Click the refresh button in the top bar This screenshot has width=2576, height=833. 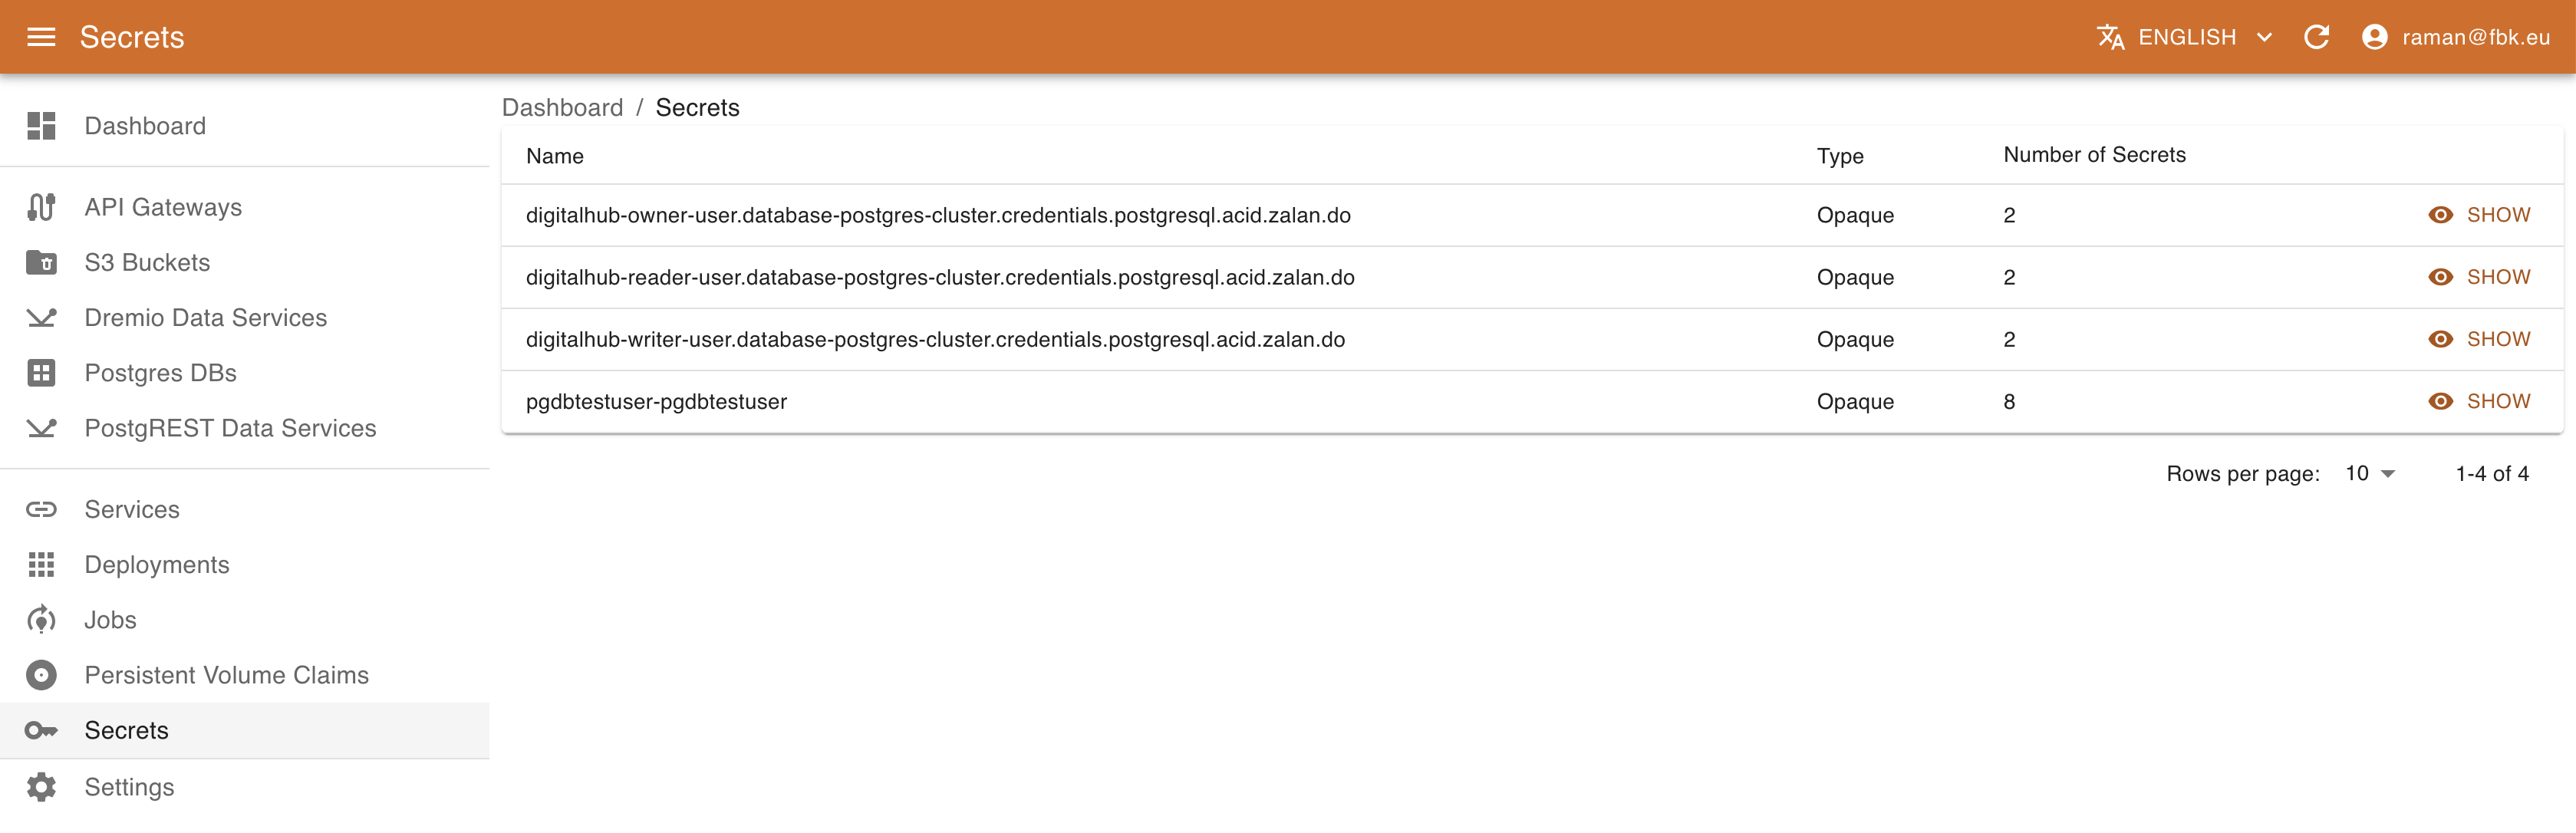click(x=2317, y=37)
